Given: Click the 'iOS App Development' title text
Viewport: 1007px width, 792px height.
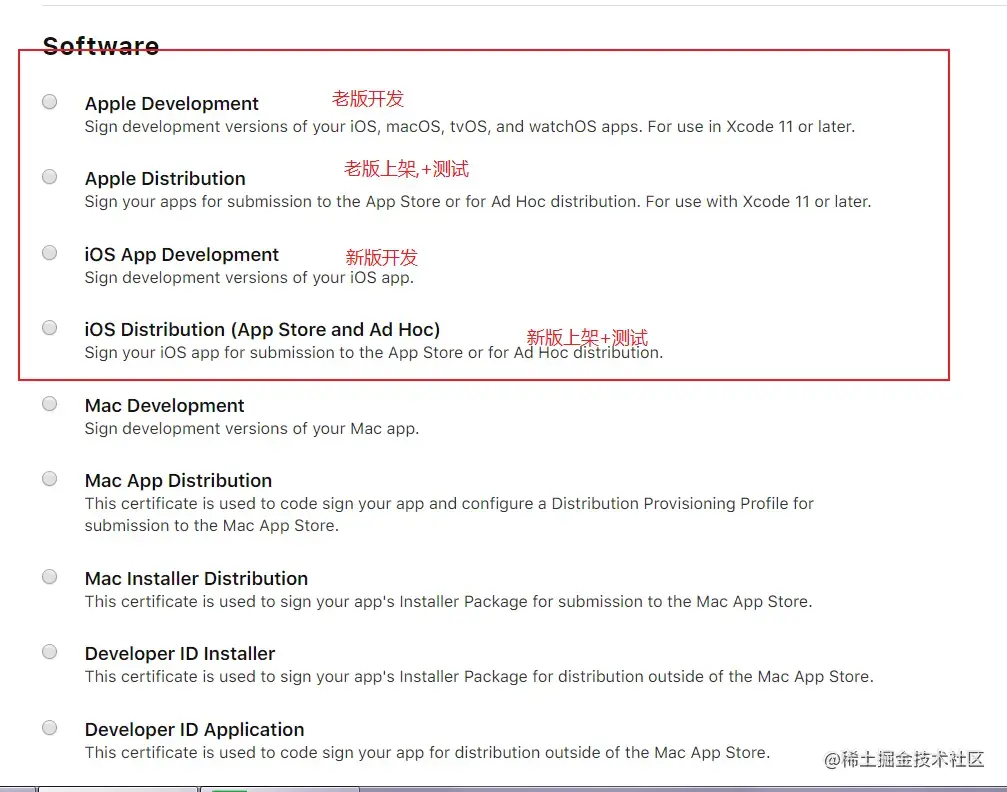Looking at the screenshot, I should [x=181, y=255].
